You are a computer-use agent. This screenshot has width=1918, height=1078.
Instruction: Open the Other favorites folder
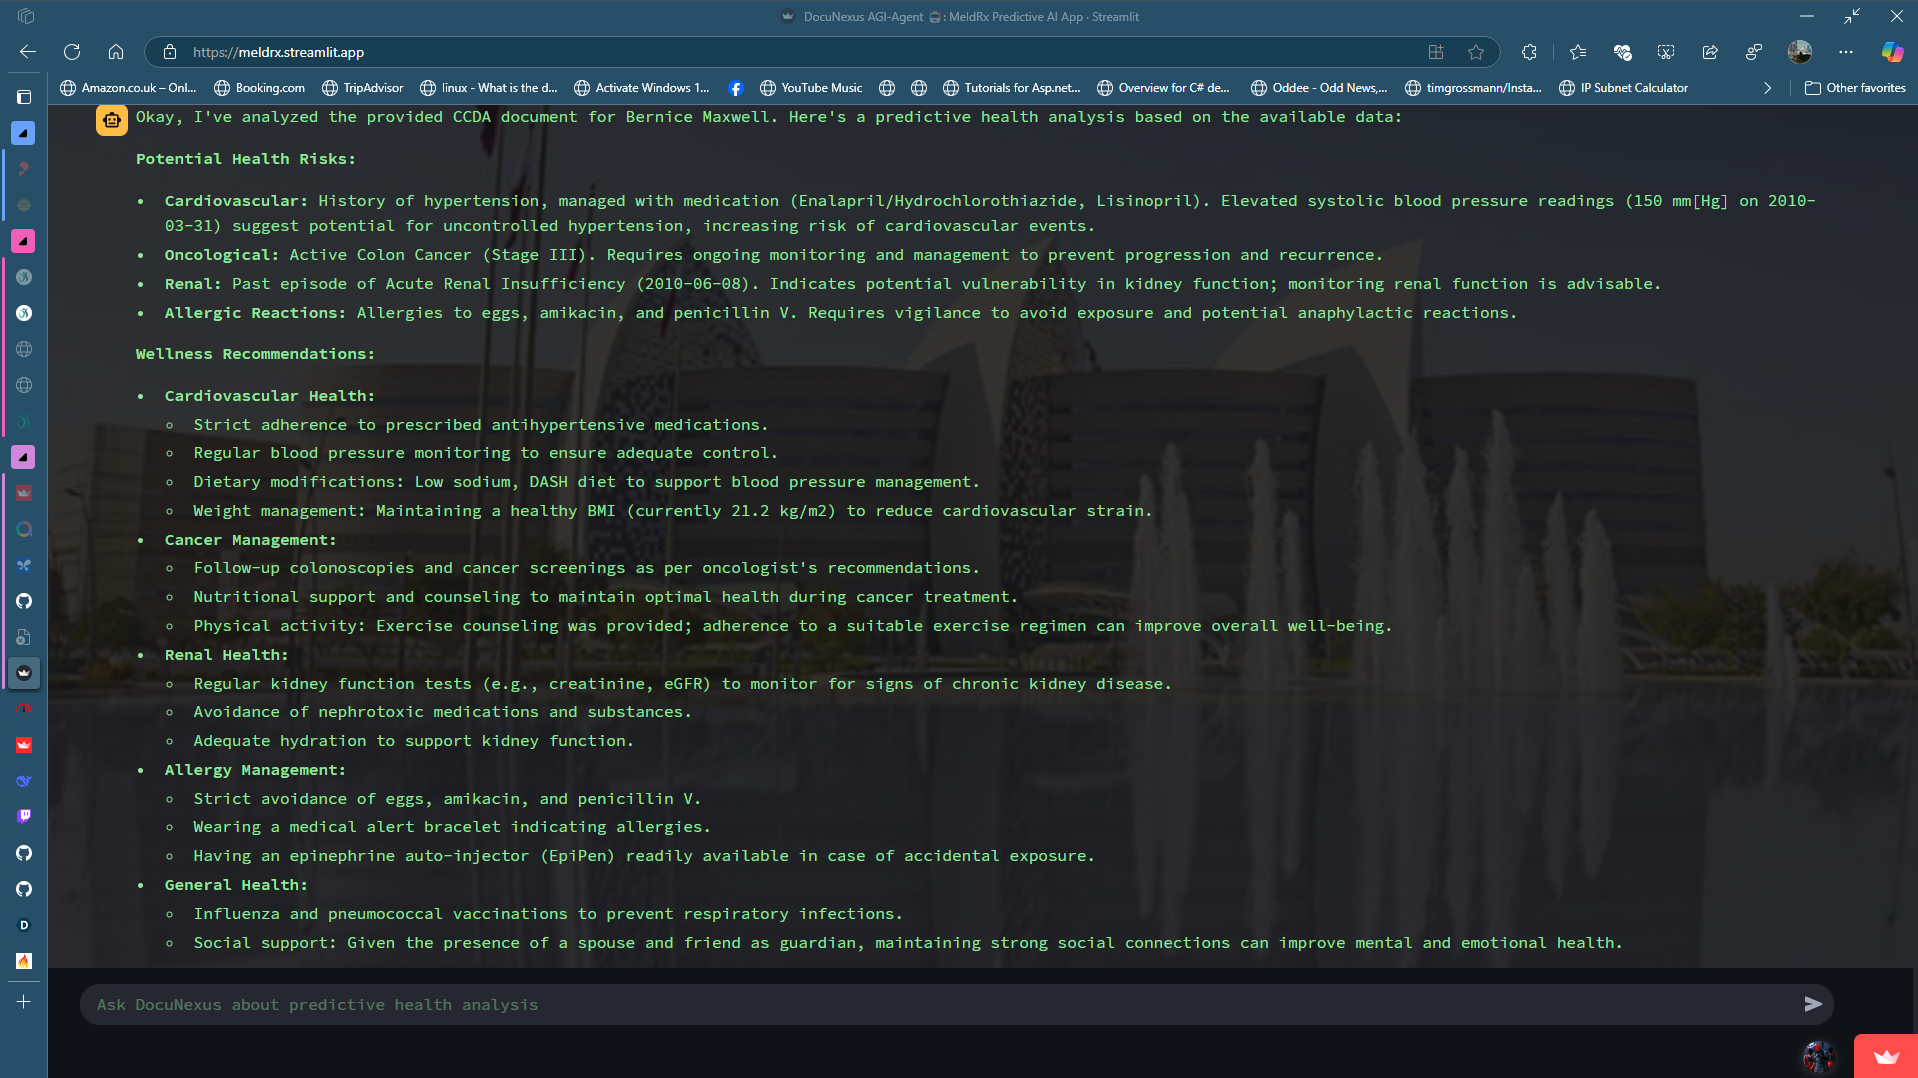(x=1856, y=88)
